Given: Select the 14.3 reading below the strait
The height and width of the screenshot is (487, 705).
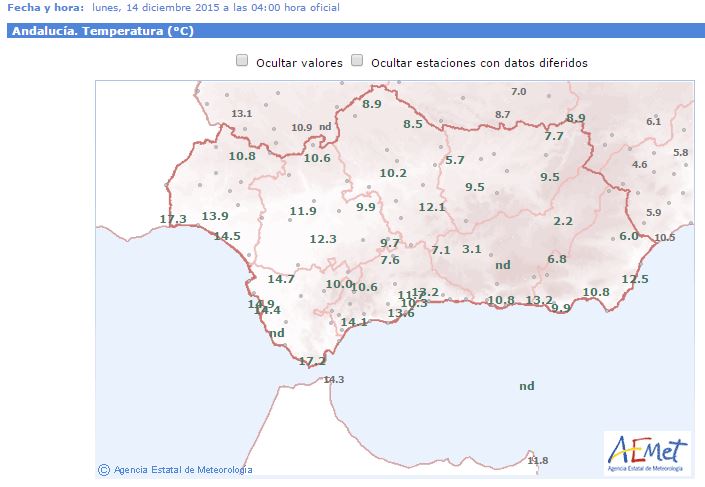Looking at the screenshot, I should [334, 380].
